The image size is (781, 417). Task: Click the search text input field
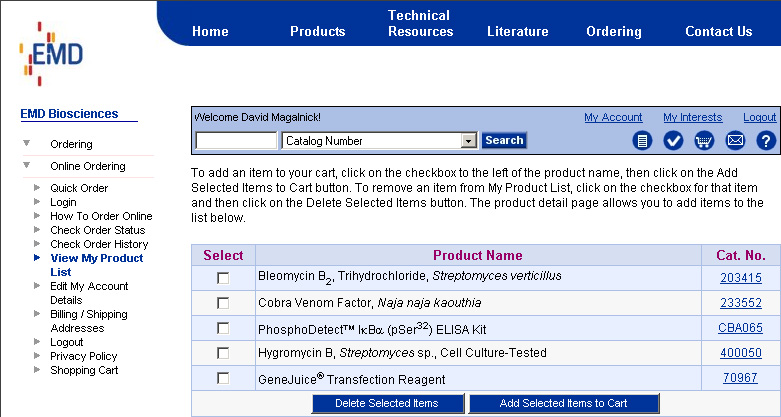click(x=236, y=141)
